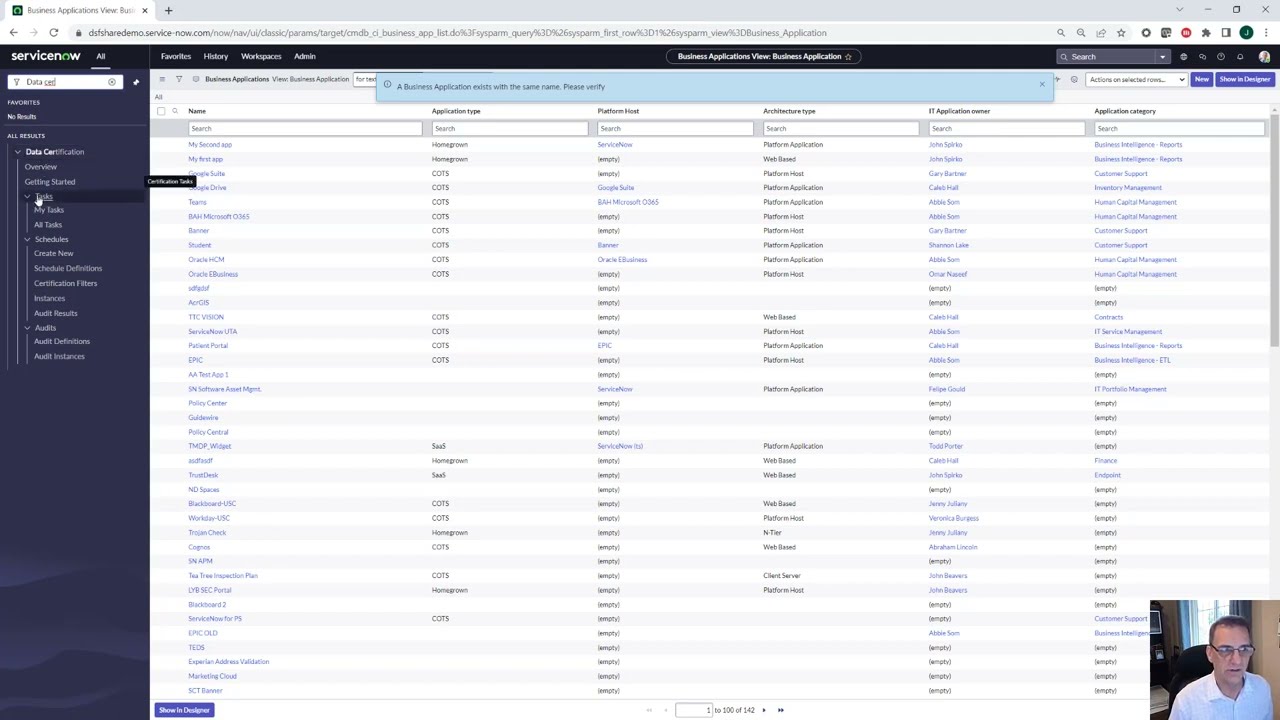Open the Tea Tree Inspection Plan record
The image size is (1280, 720).
(x=223, y=576)
